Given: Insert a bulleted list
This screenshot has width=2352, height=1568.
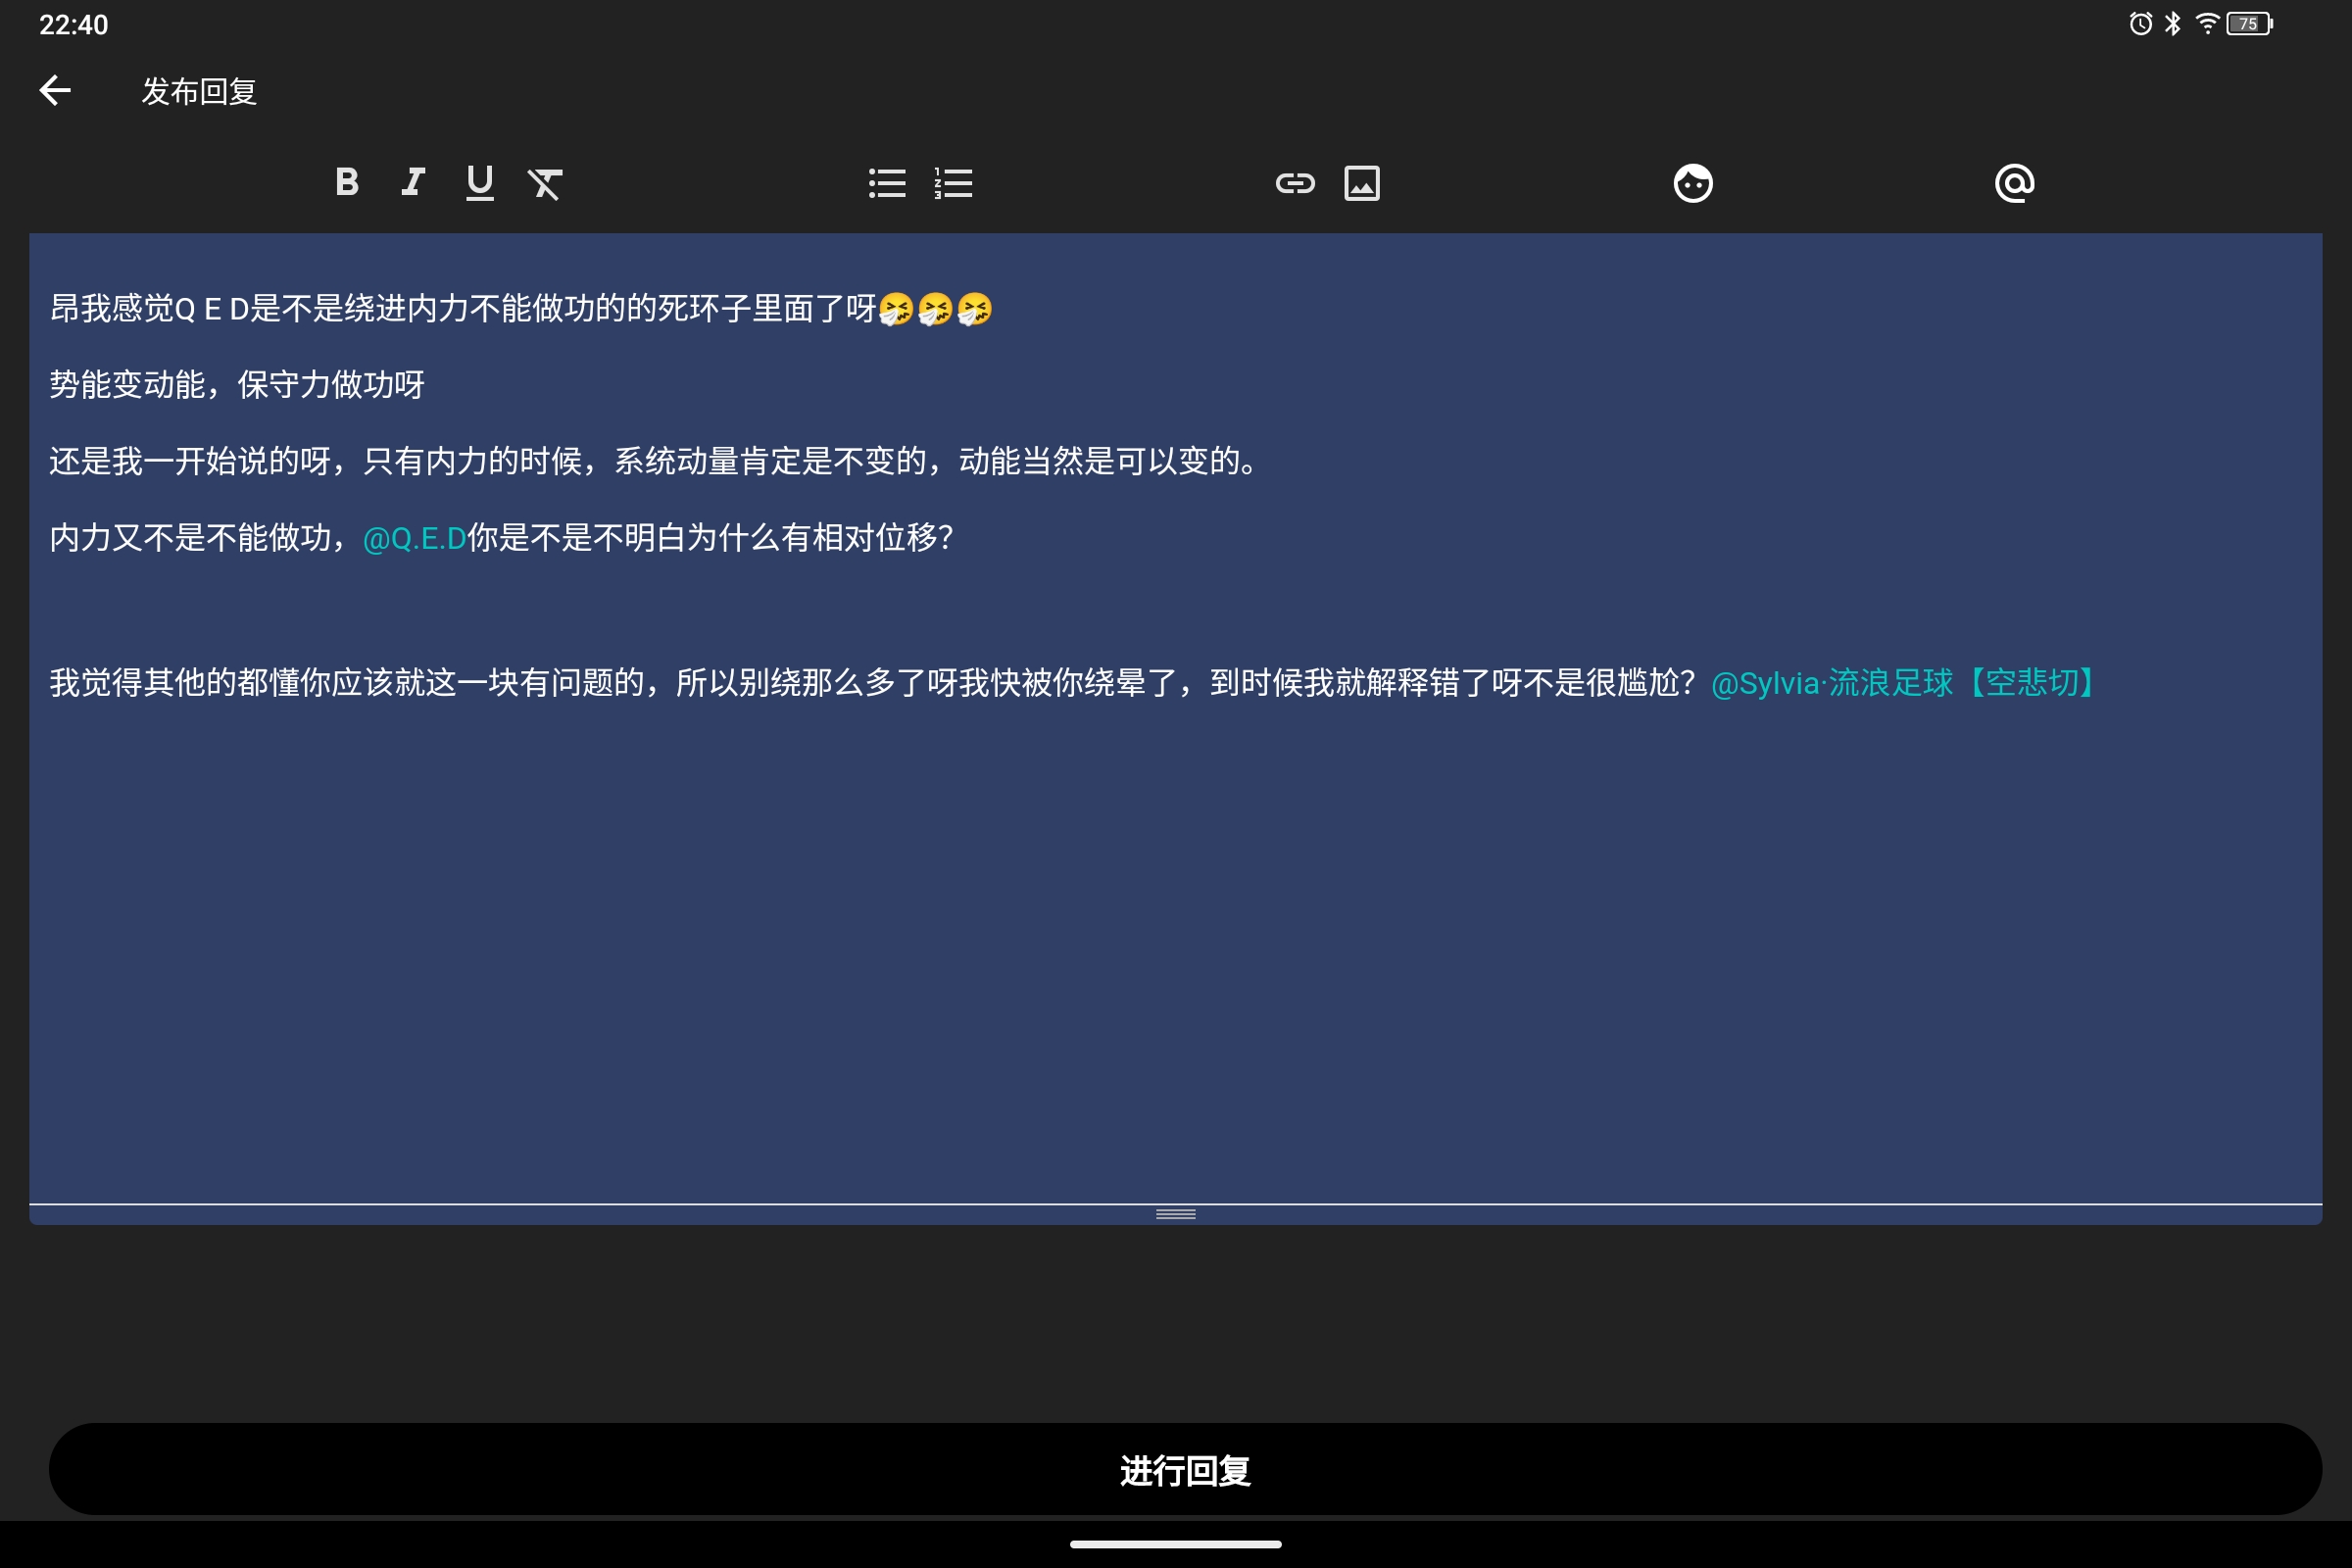Looking at the screenshot, I should [887, 183].
